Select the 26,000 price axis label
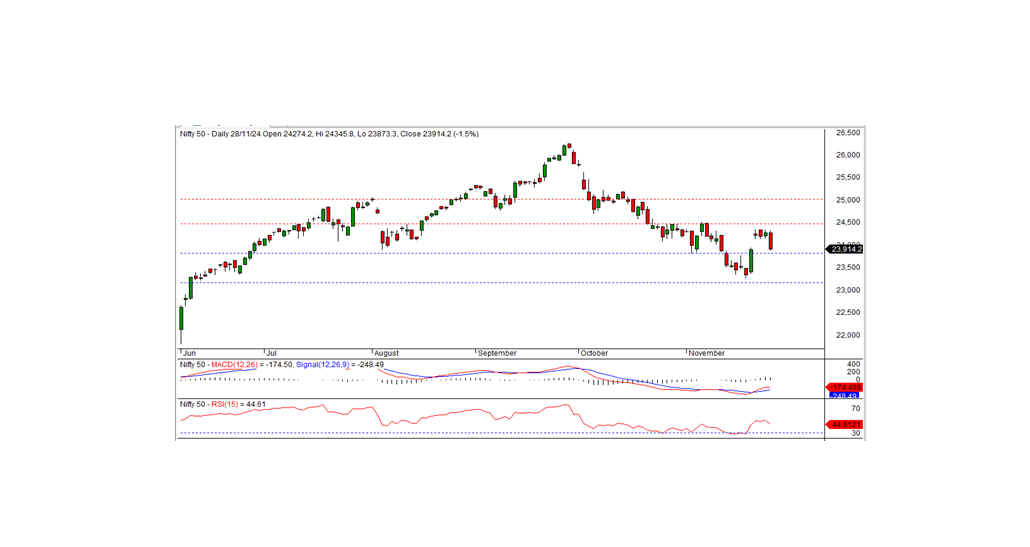Image resolution: width=1030 pixels, height=547 pixels. coord(847,155)
